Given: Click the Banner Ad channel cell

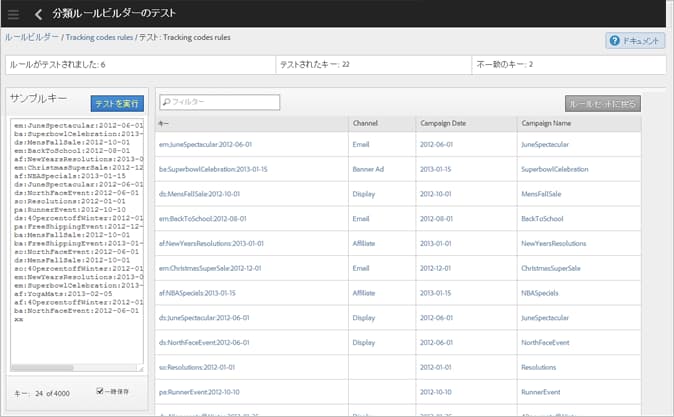Looking at the screenshot, I should pyautogui.click(x=368, y=169).
